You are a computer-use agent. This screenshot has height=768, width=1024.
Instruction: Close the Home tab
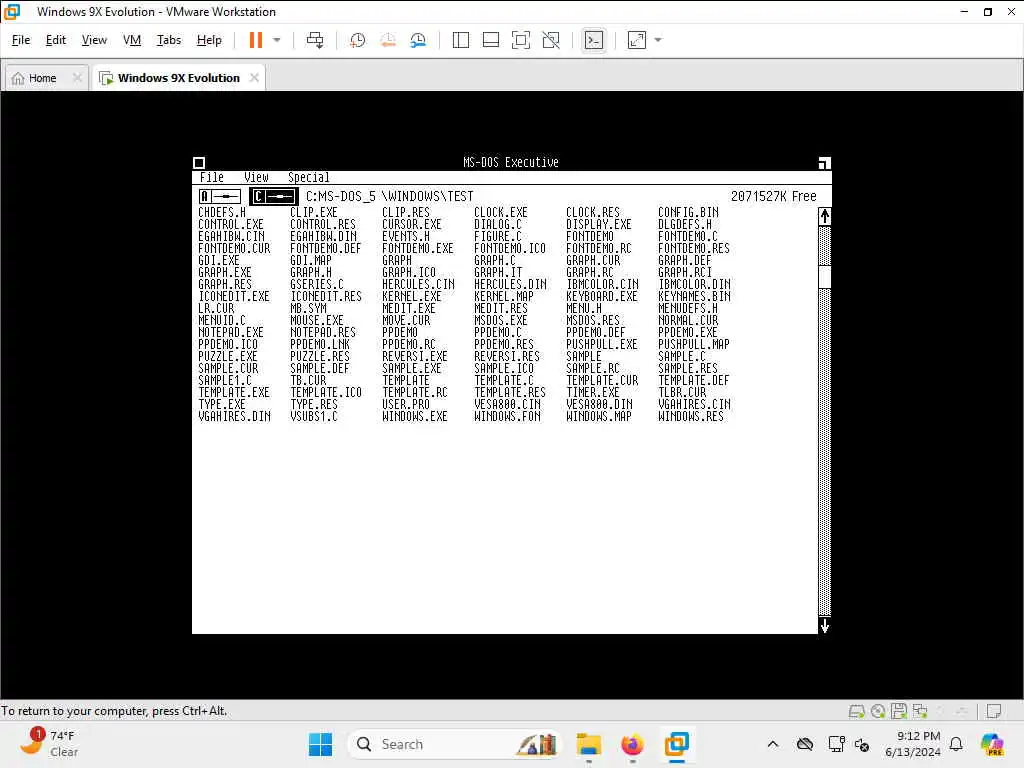pos(77,78)
